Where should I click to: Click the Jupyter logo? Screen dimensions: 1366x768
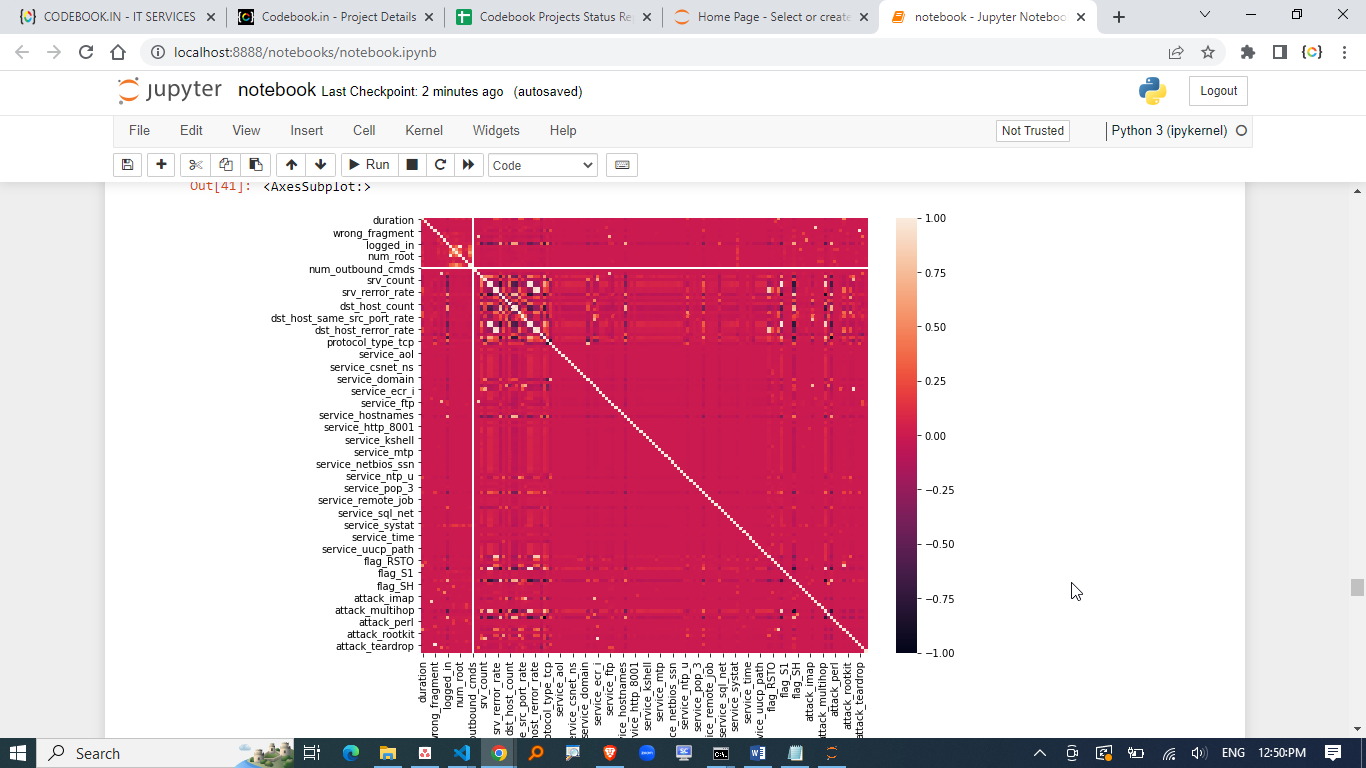pos(170,91)
